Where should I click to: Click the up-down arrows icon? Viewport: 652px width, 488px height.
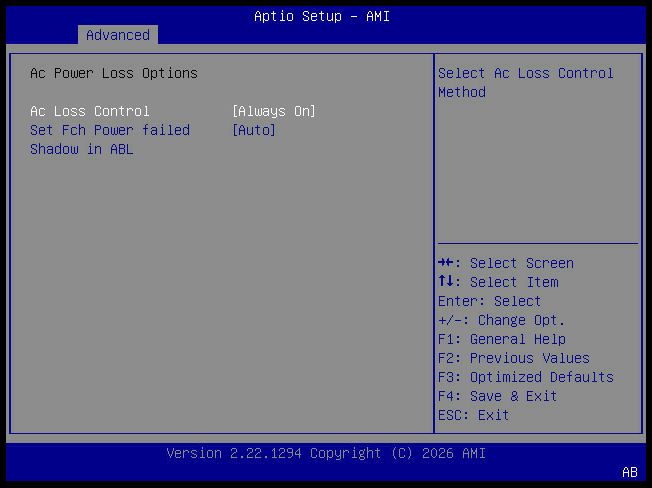(446, 281)
